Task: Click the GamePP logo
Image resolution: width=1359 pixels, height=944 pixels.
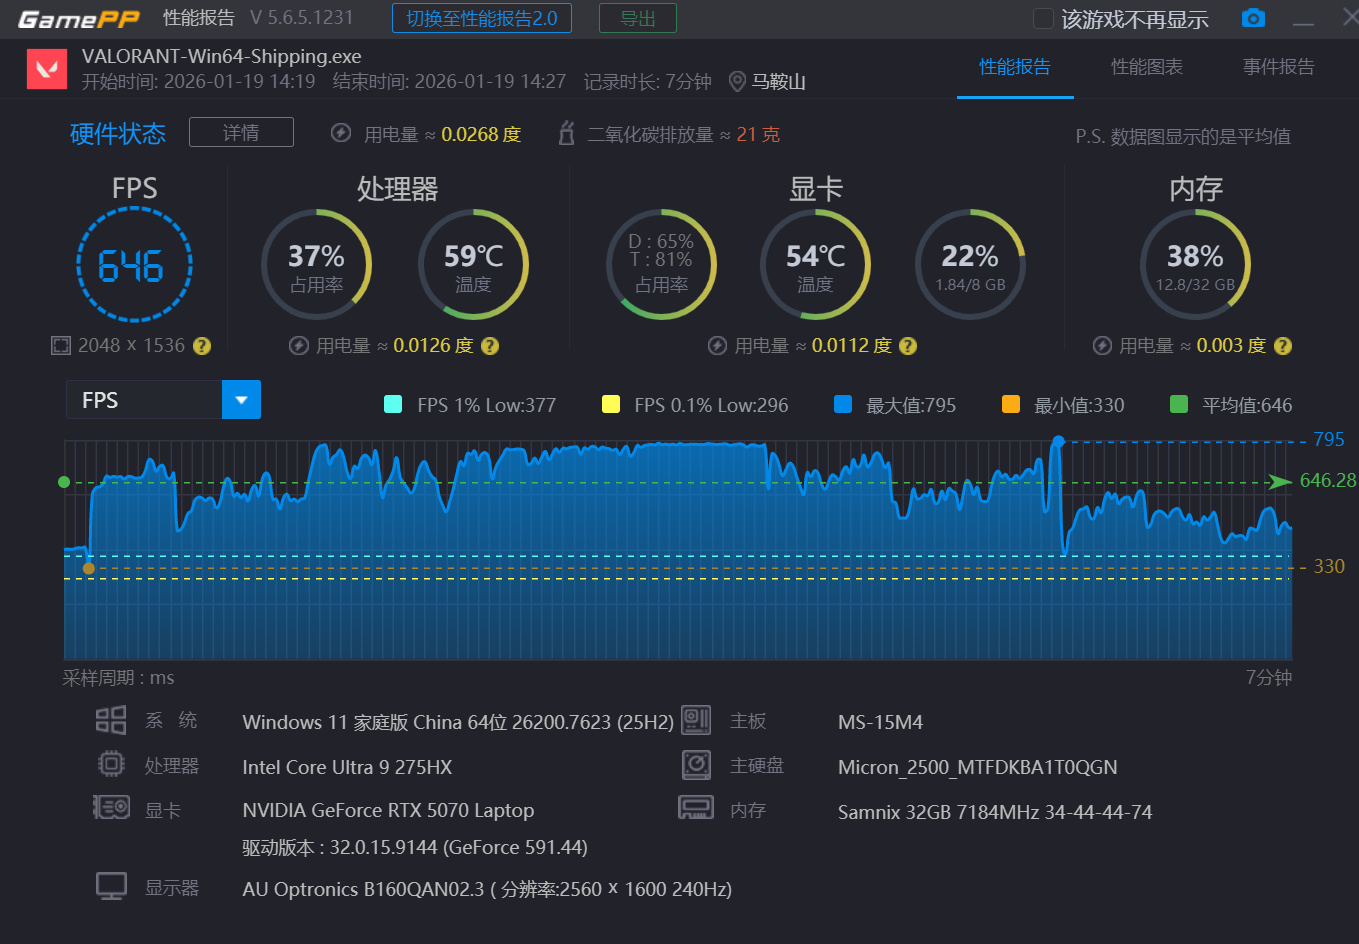Action: (x=78, y=19)
